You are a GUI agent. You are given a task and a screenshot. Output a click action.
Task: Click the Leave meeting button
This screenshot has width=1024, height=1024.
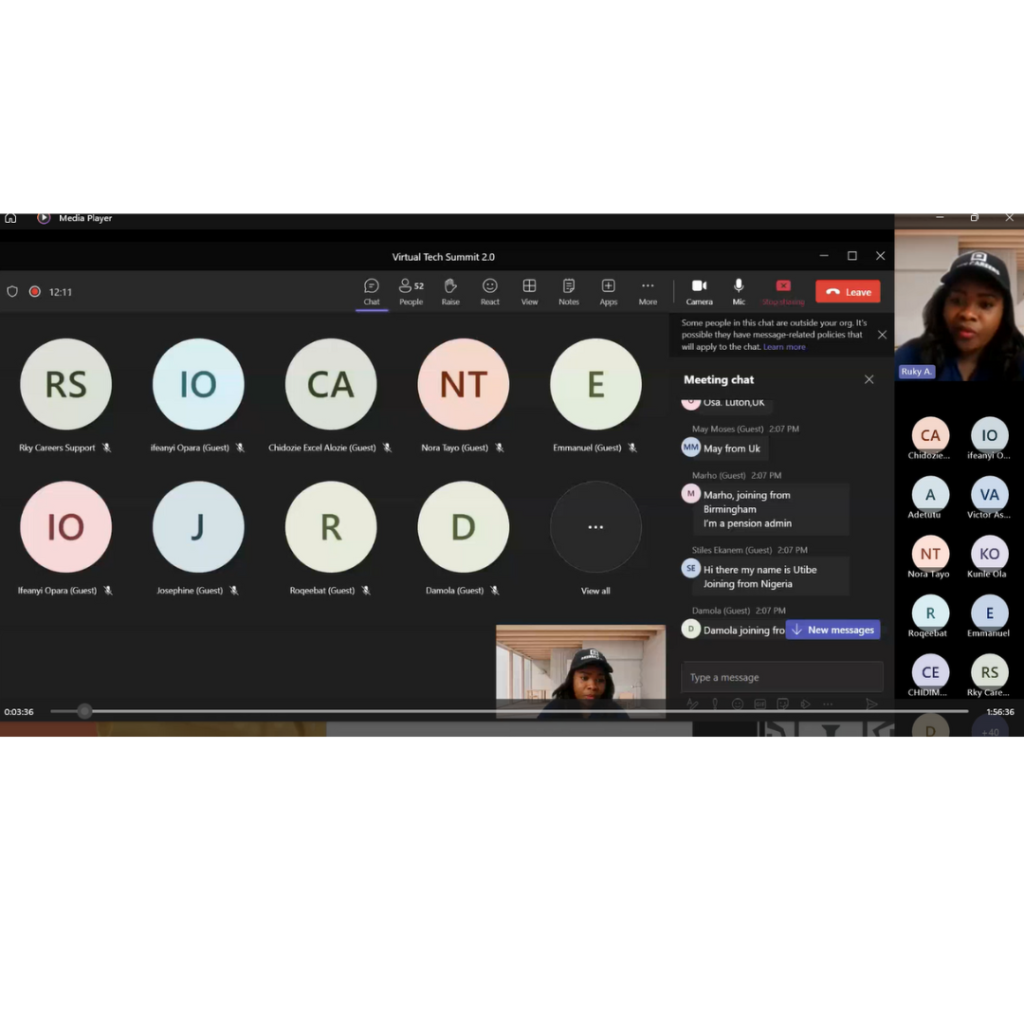point(848,292)
